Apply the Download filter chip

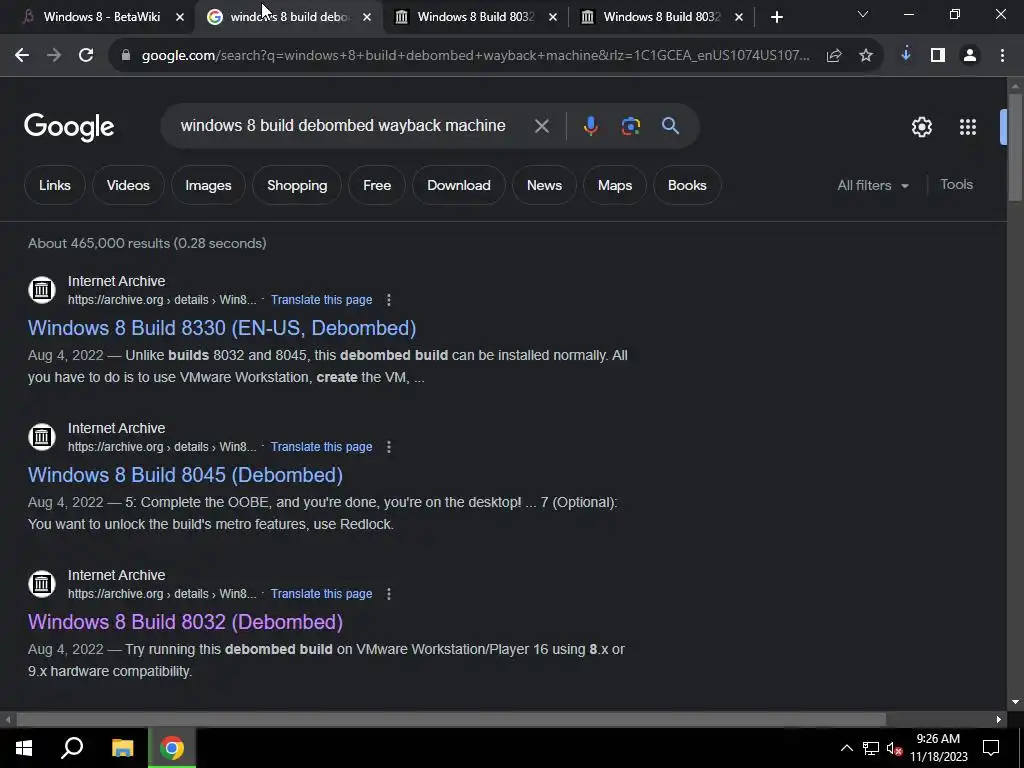click(458, 185)
